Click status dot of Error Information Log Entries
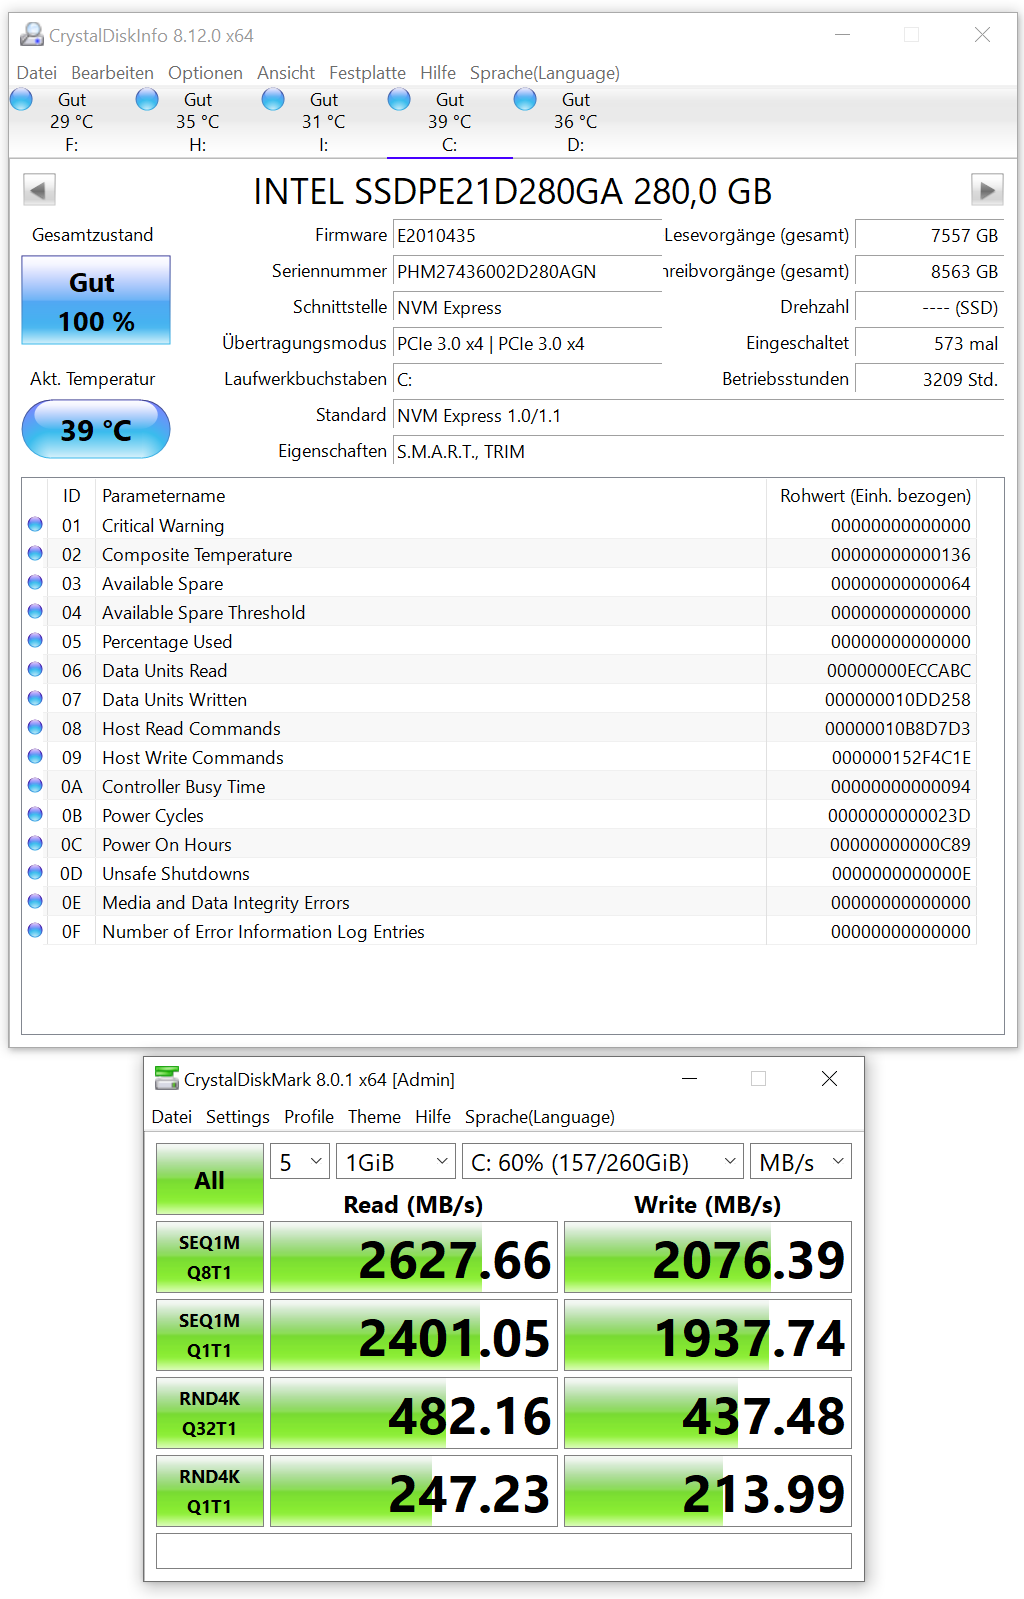Viewport: 1024px width, 1599px height. tap(35, 930)
